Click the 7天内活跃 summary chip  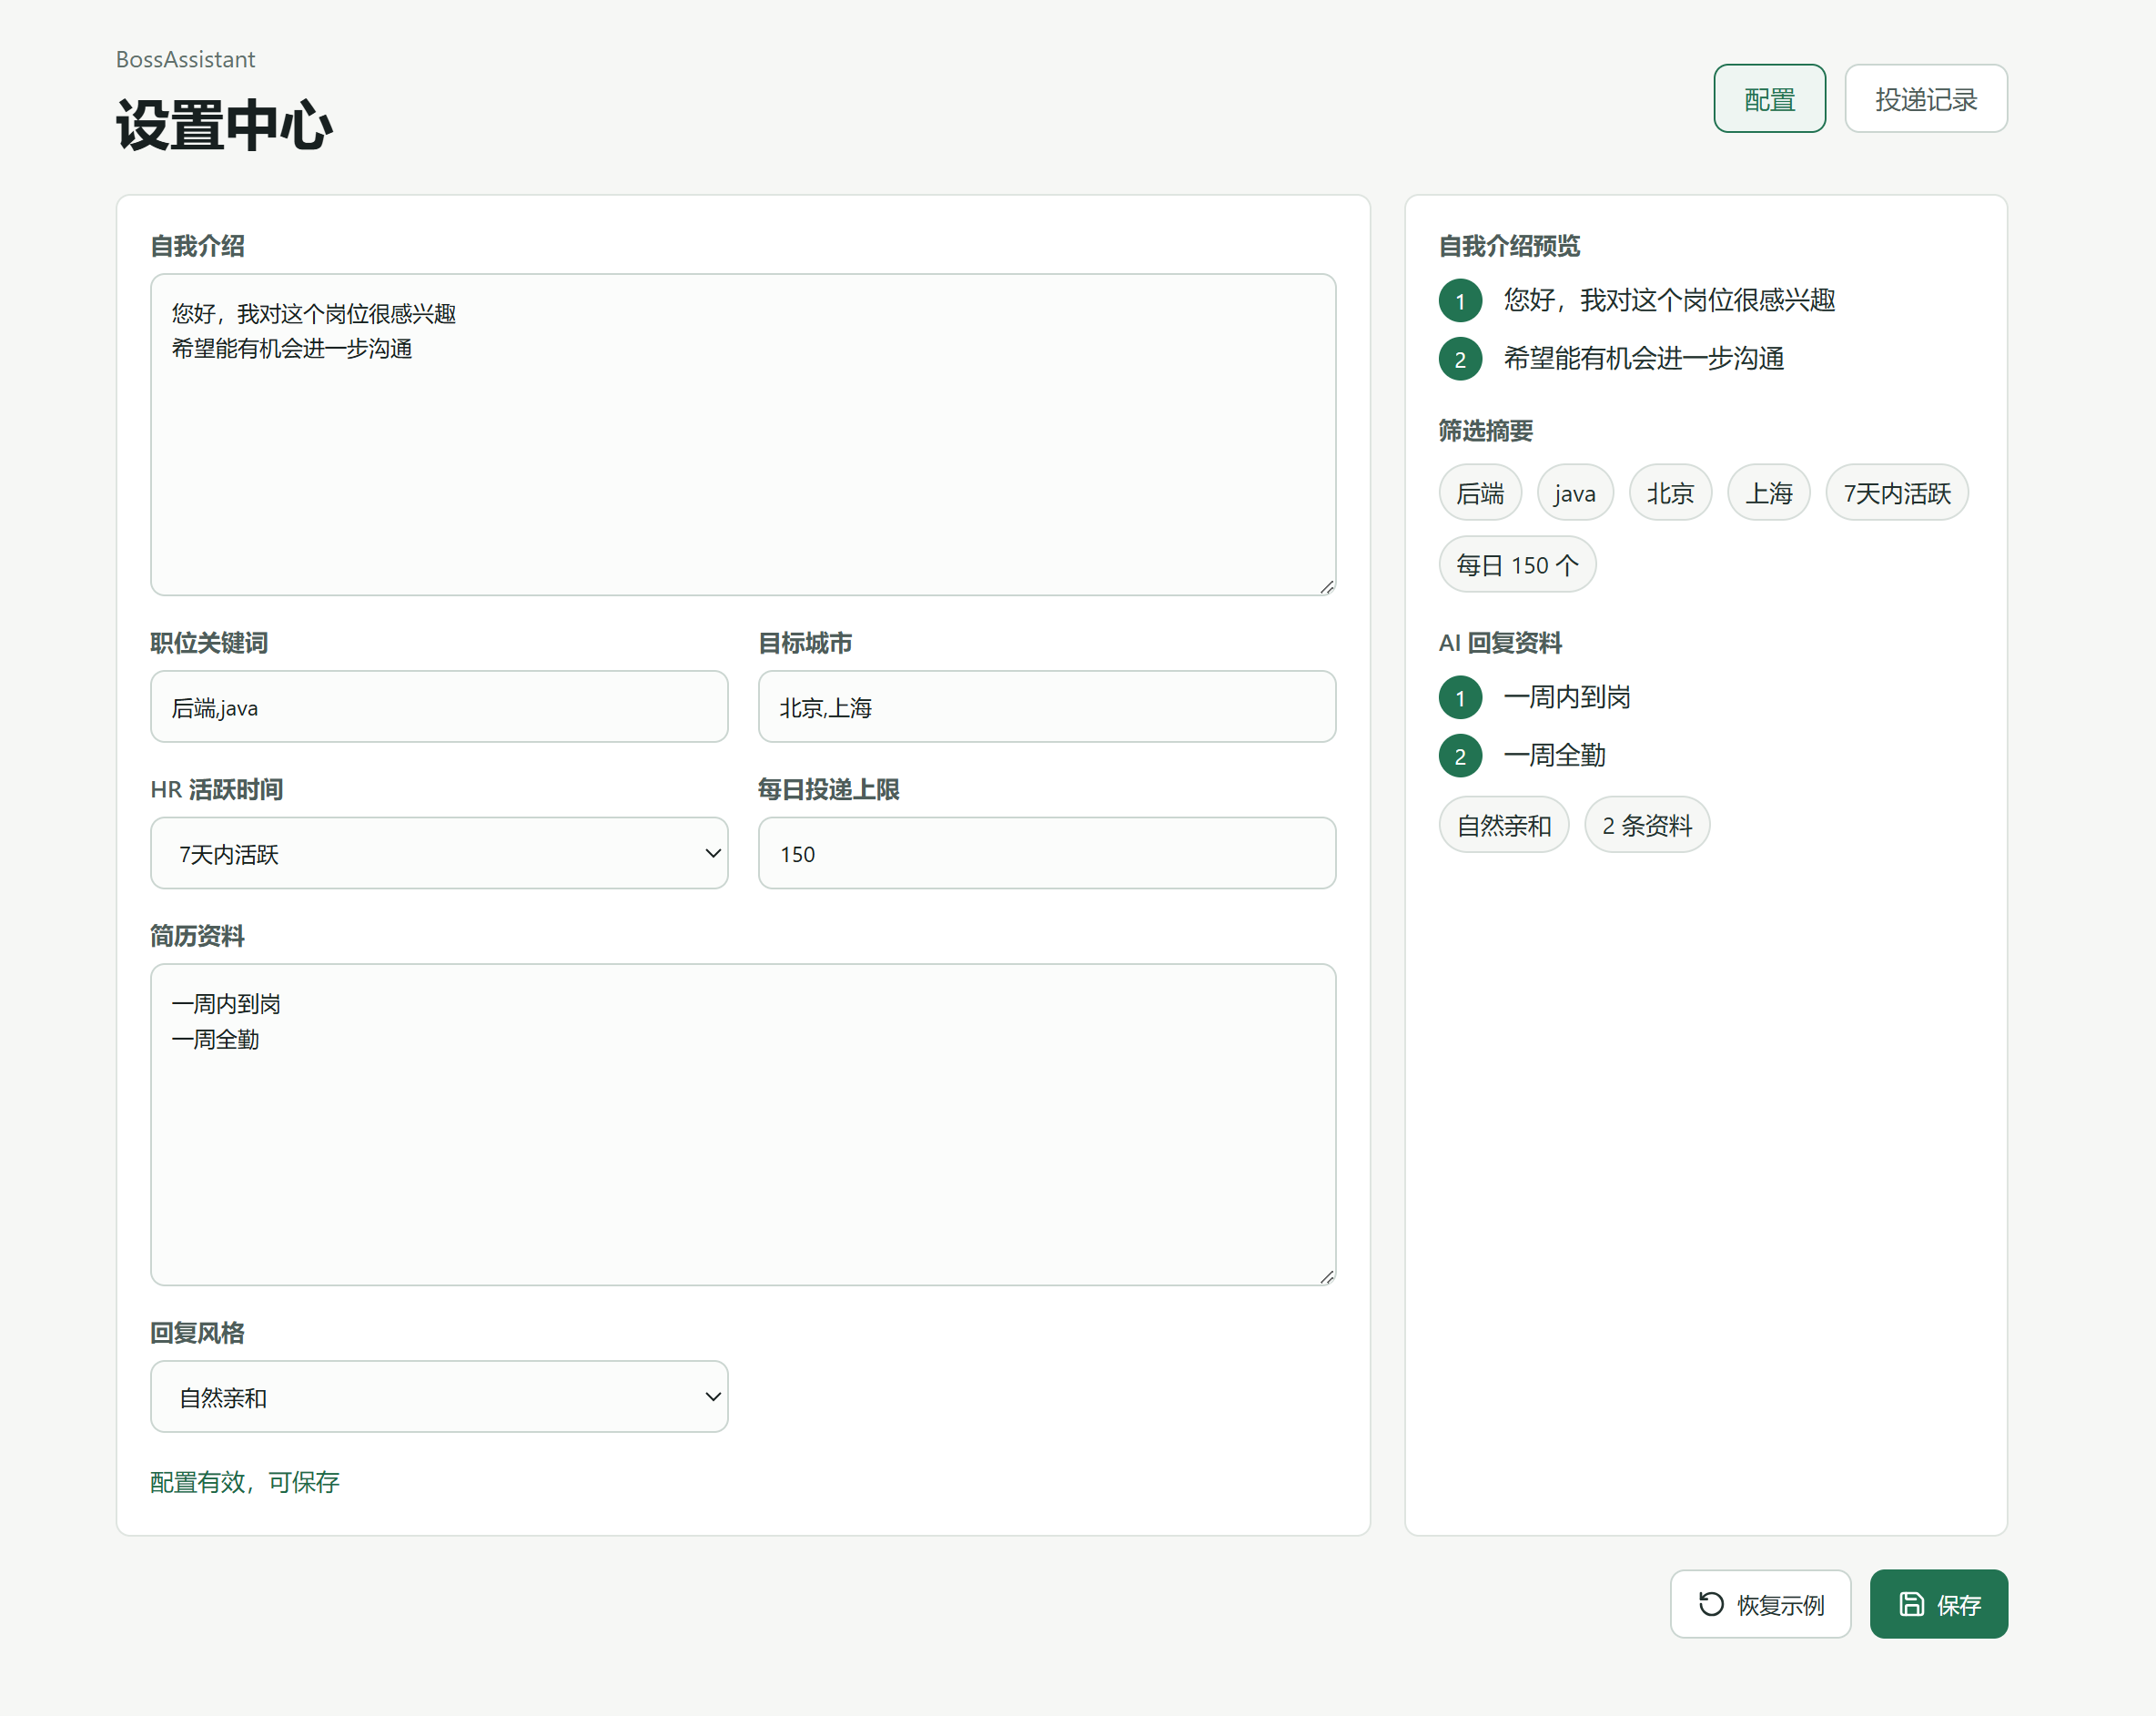coord(1897,493)
